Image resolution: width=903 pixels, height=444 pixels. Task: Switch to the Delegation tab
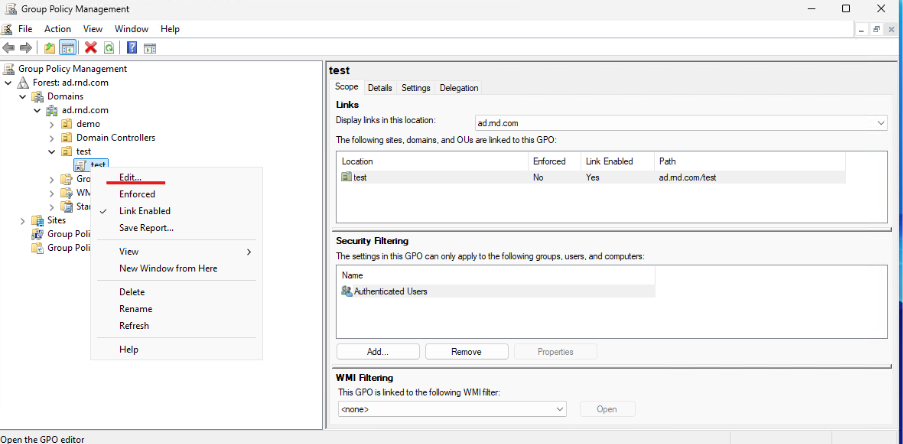[x=458, y=88]
